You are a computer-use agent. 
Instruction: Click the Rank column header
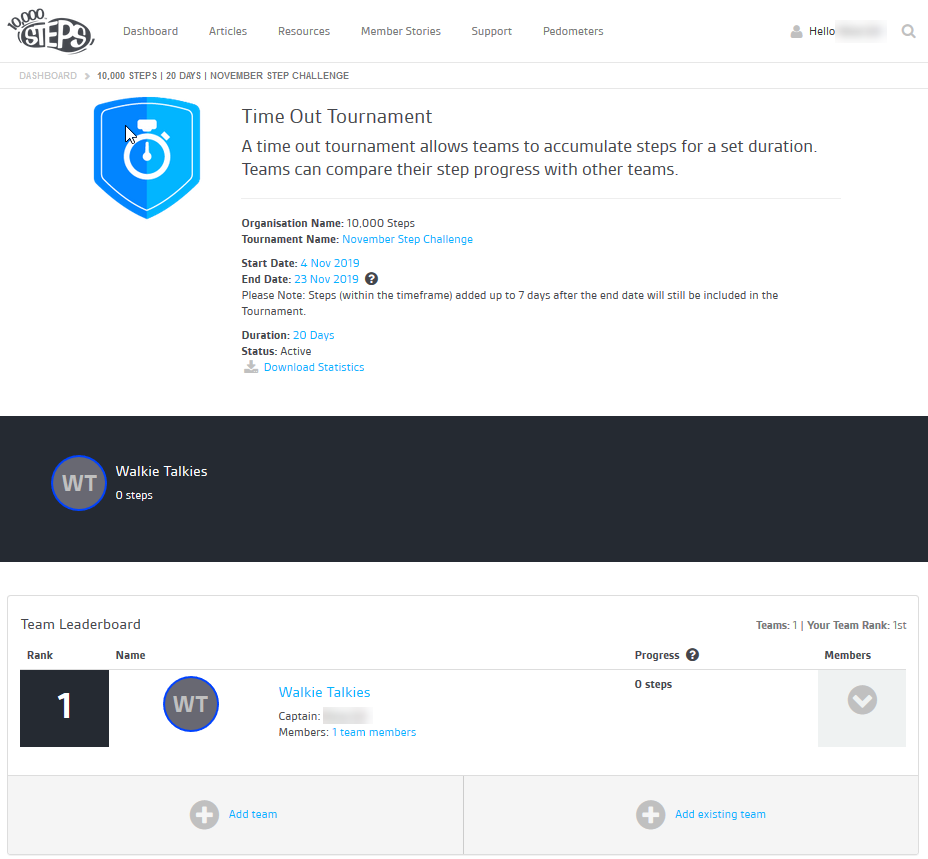pos(40,655)
